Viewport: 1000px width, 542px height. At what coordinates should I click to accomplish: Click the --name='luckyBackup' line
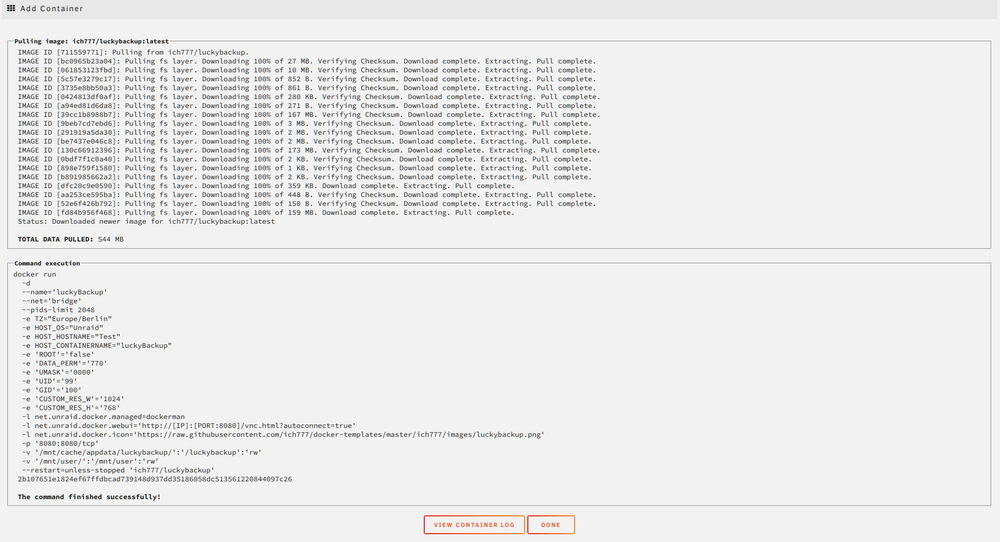64,292
